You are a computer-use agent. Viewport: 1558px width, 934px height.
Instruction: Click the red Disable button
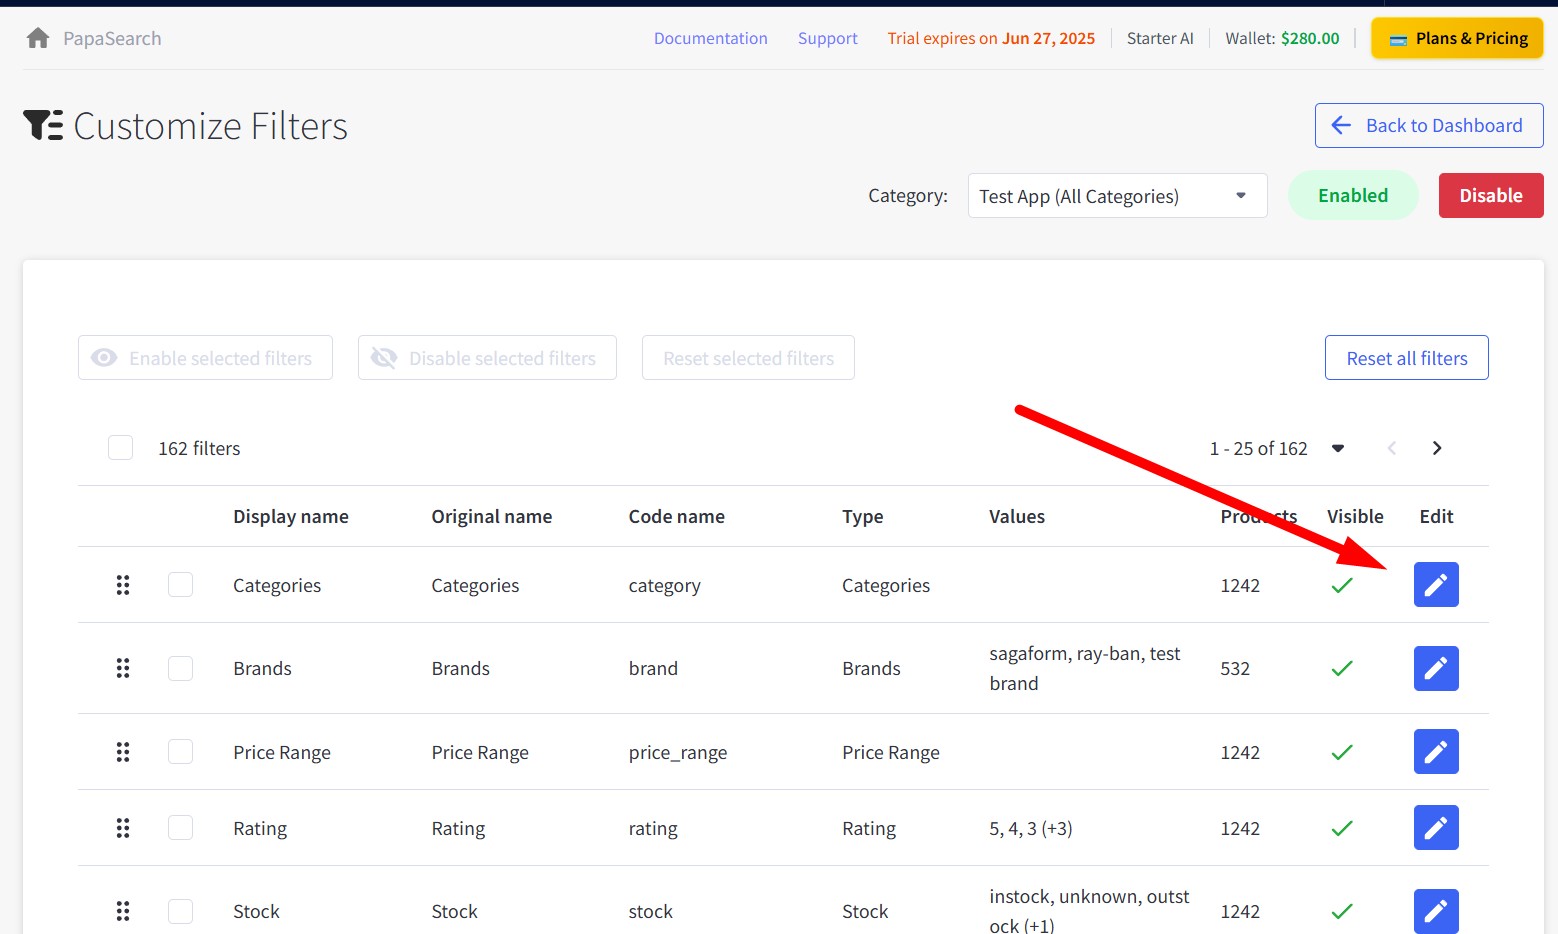point(1491,196)
